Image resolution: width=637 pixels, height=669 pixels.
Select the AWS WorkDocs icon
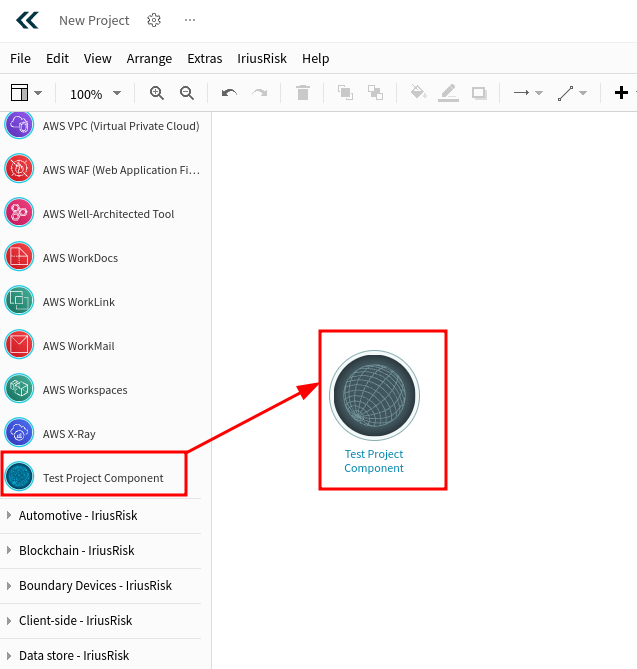click(19, 256)
